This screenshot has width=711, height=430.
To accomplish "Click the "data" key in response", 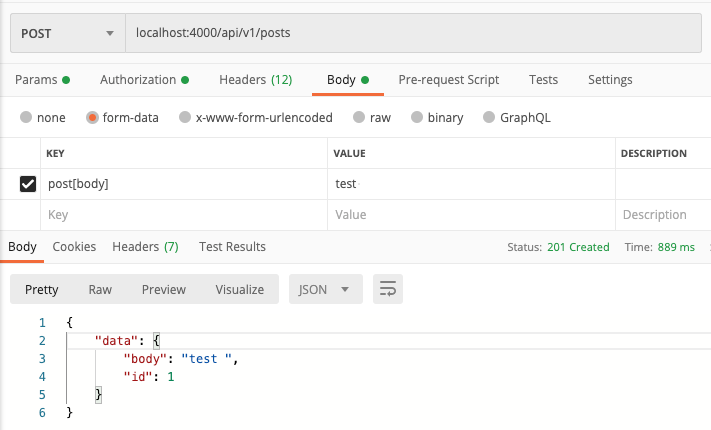I will tap(116, 341).
